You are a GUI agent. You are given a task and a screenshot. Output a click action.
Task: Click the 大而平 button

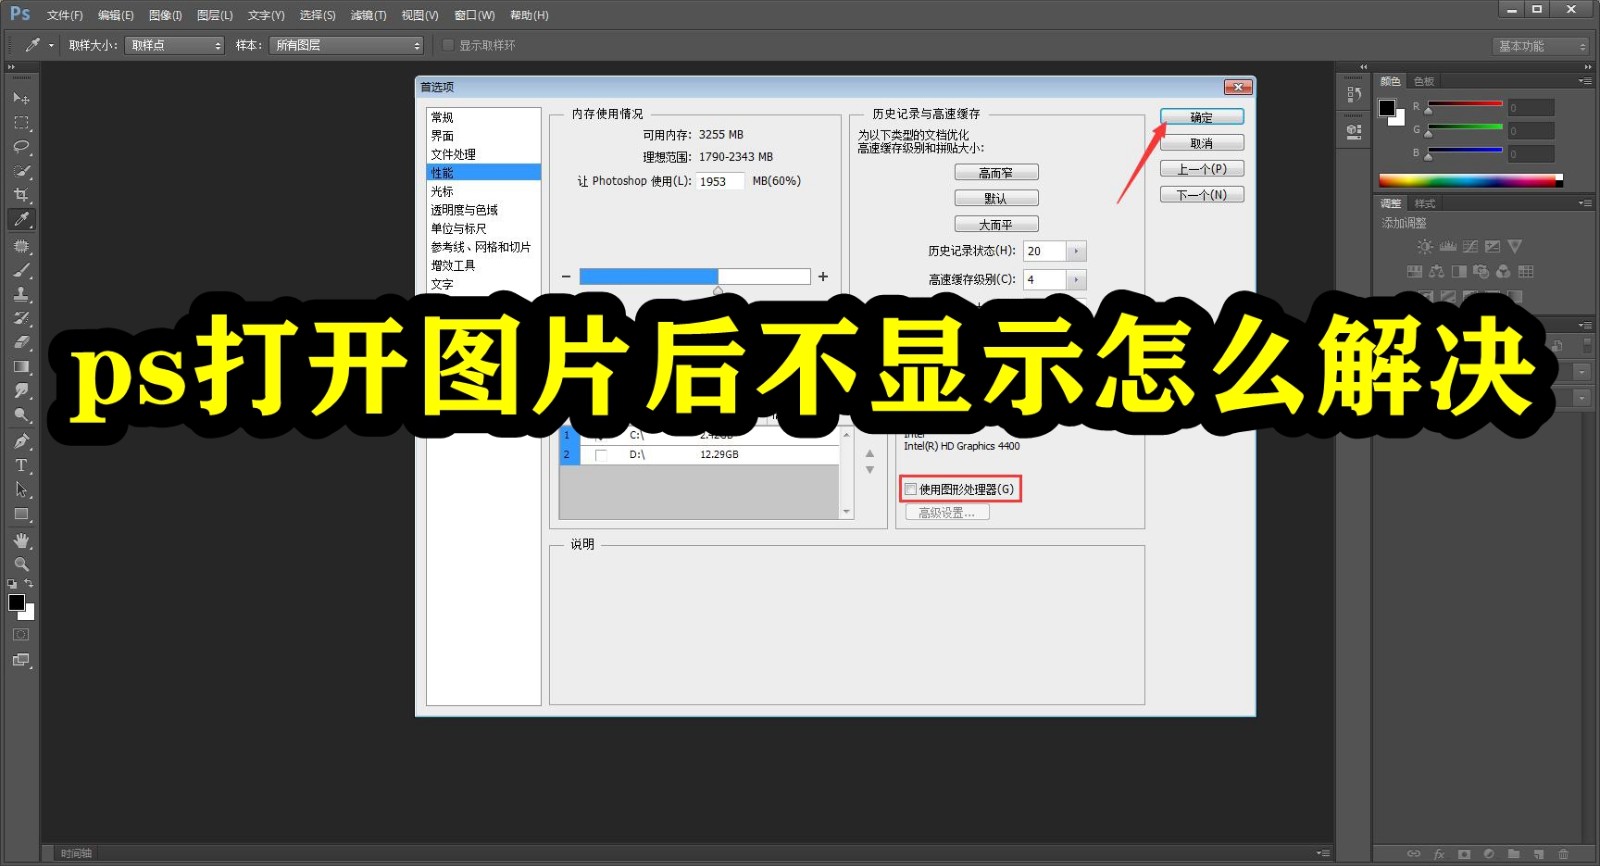coord(996,225)
